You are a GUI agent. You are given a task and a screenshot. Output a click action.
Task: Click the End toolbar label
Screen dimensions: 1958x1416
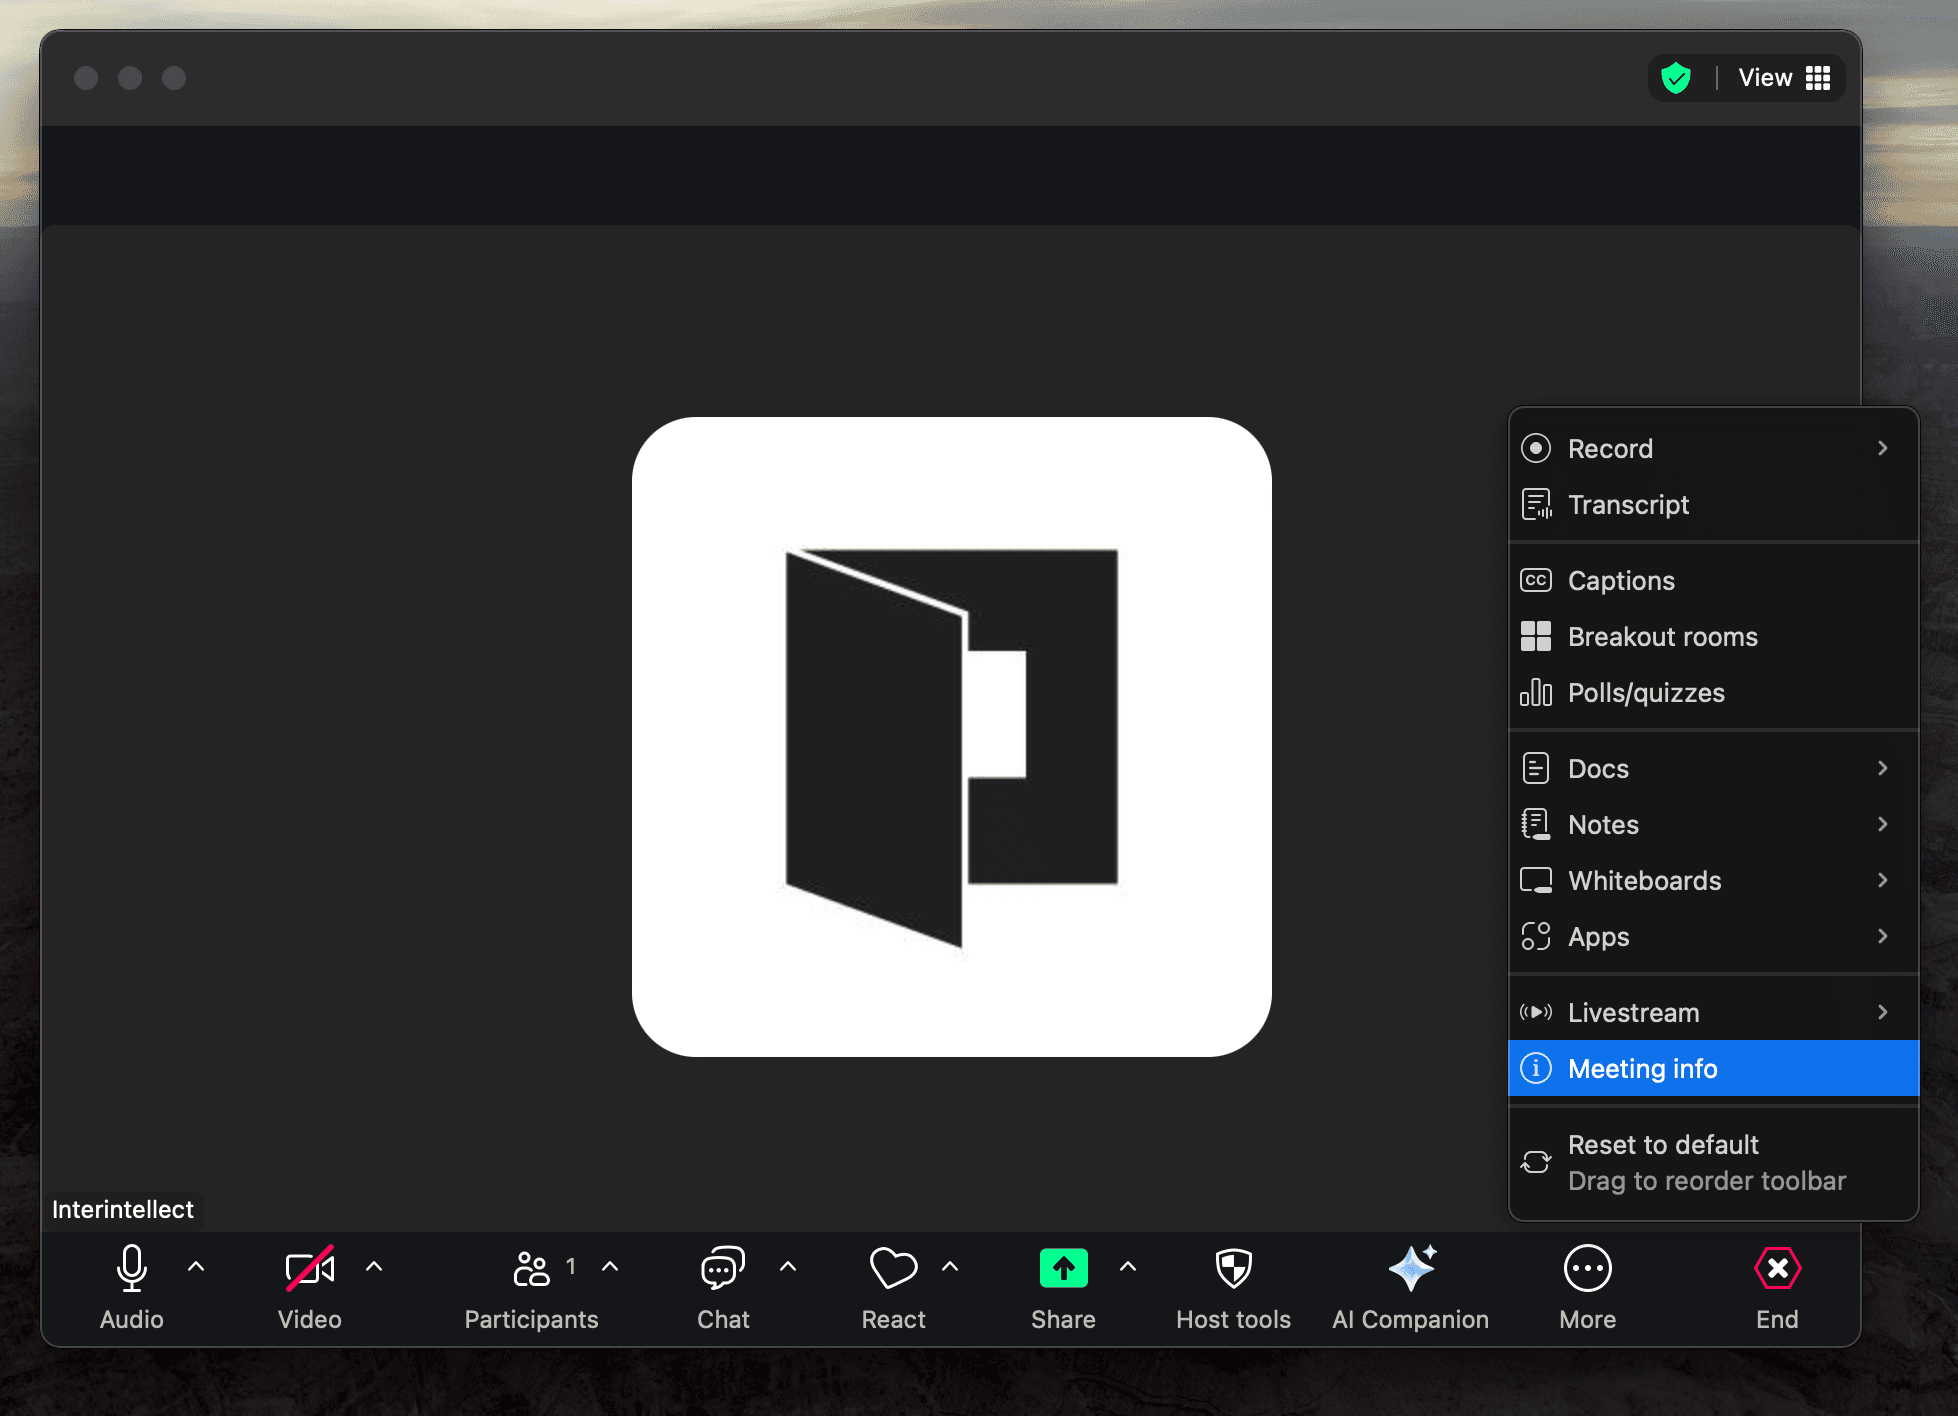click(1777, 1320)
